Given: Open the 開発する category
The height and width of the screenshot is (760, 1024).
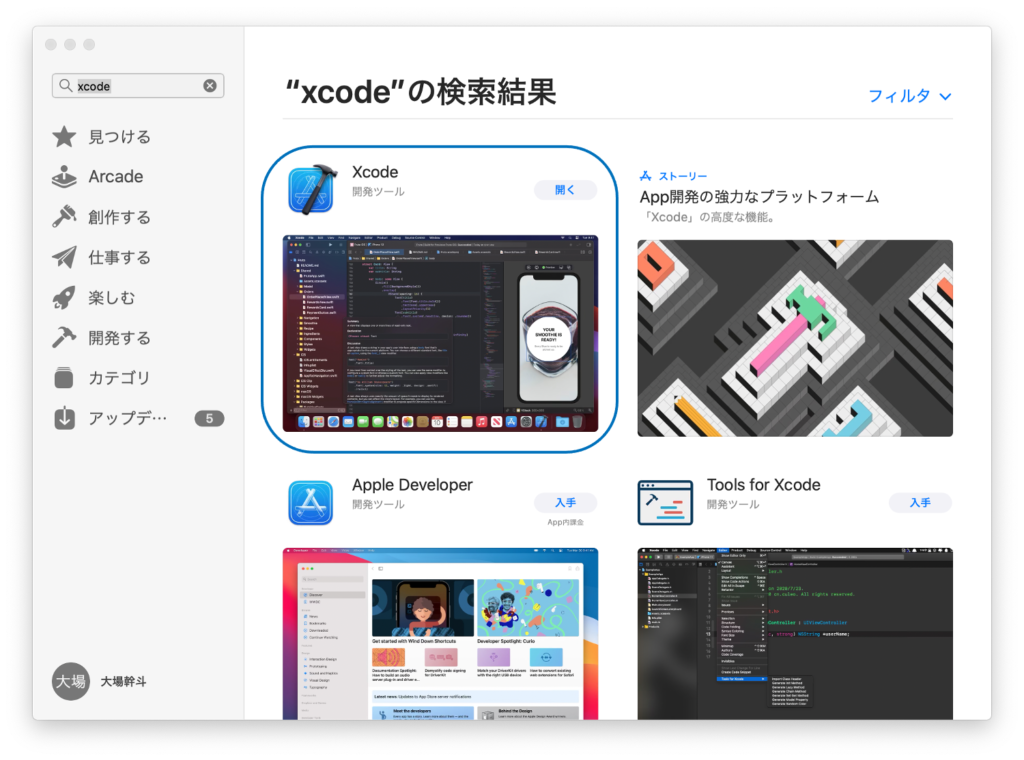Looking at the screenshot, I should [x=110, y=337].
